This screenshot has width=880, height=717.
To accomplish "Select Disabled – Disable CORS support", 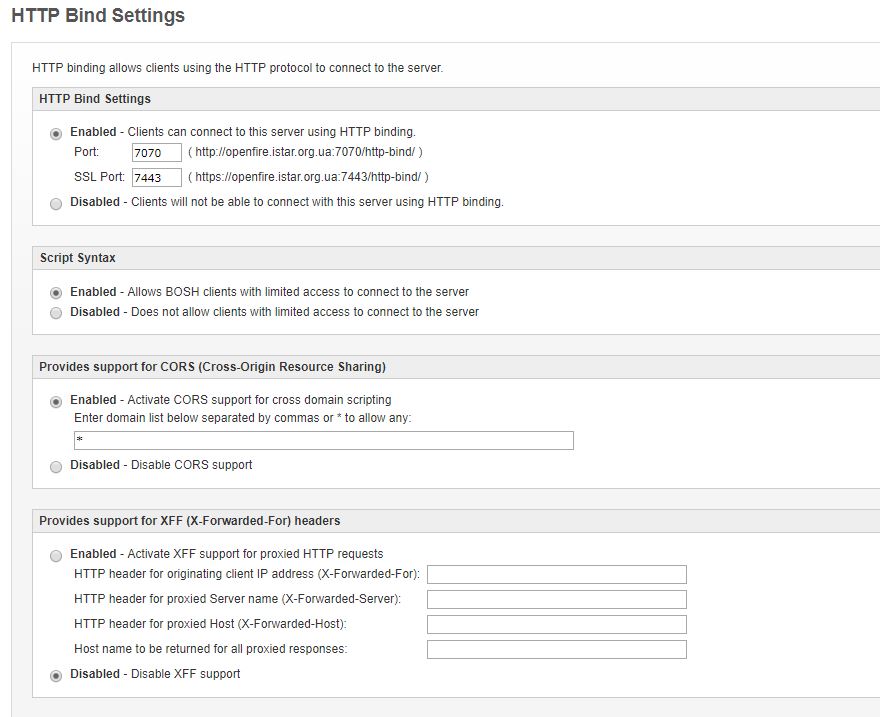I will (x=56, y=467).
